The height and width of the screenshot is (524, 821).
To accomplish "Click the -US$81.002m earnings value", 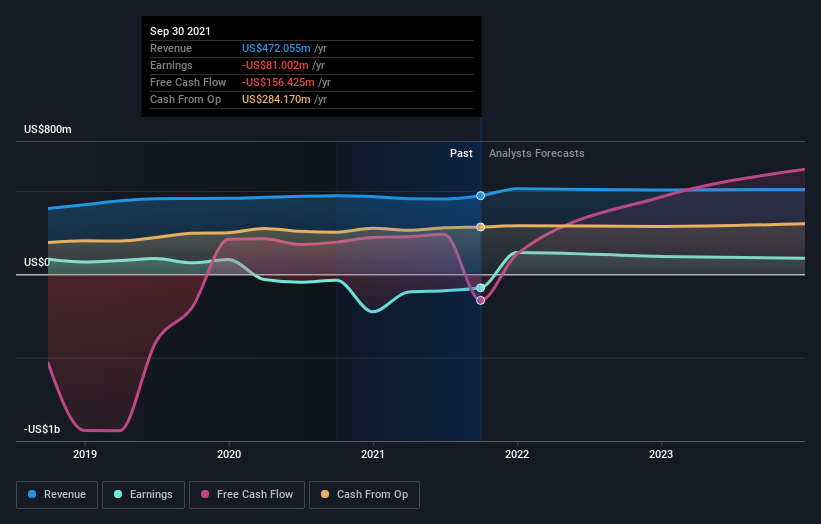I will 275,65.
